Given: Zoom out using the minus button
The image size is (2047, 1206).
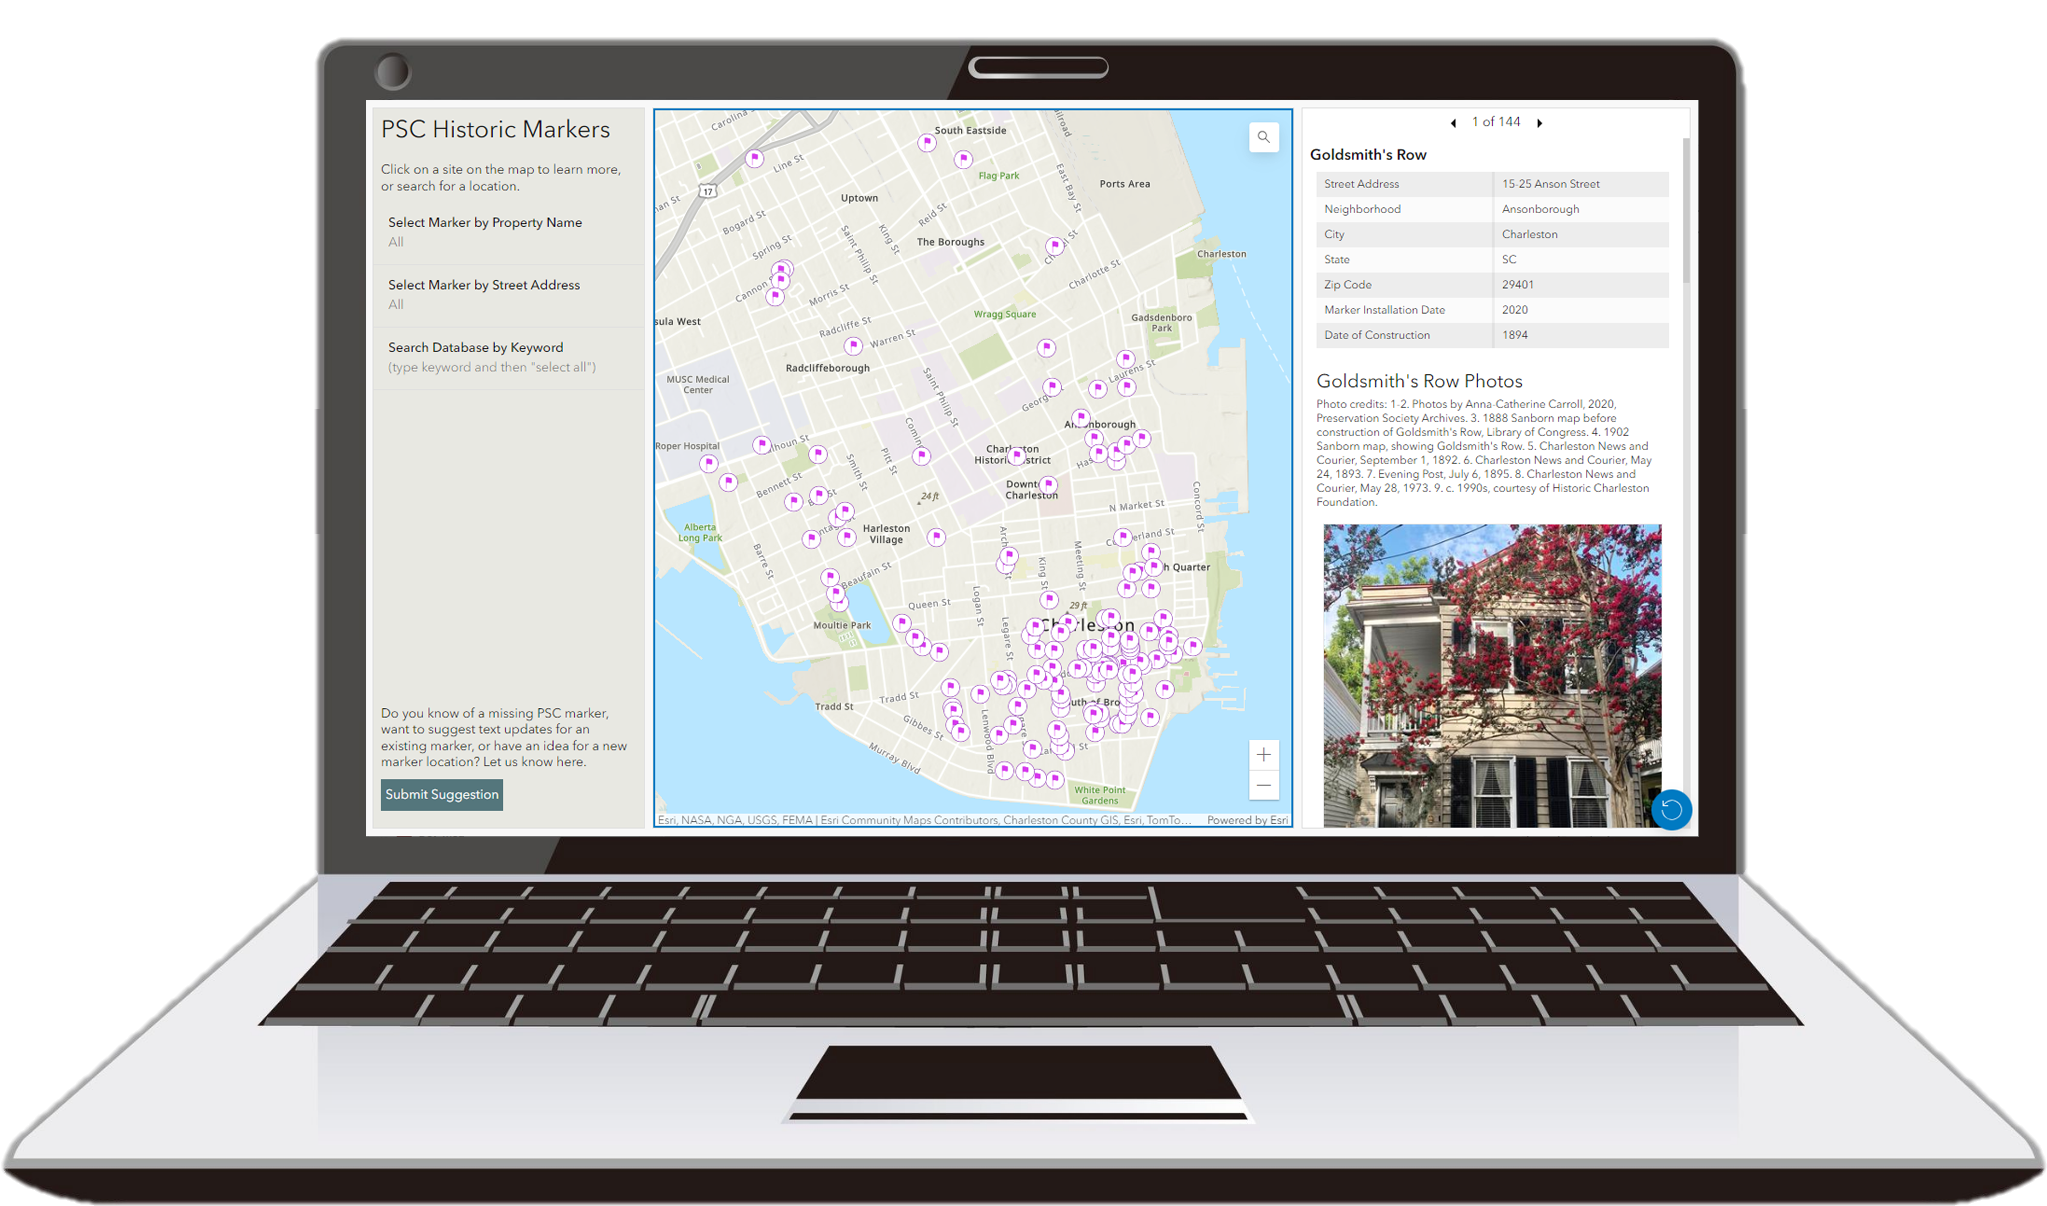Looking at the screenshot, I should 1263,787.
